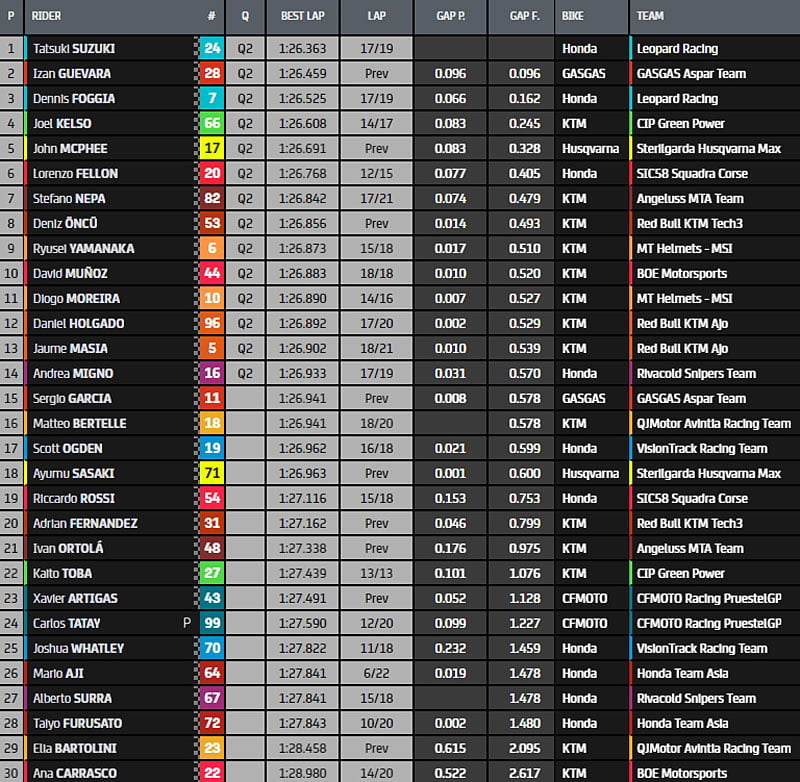Select Xavier Artigas's number 43 badge
Image resolution: width=800 pixels, height=782 pixels.
[212, 598]
